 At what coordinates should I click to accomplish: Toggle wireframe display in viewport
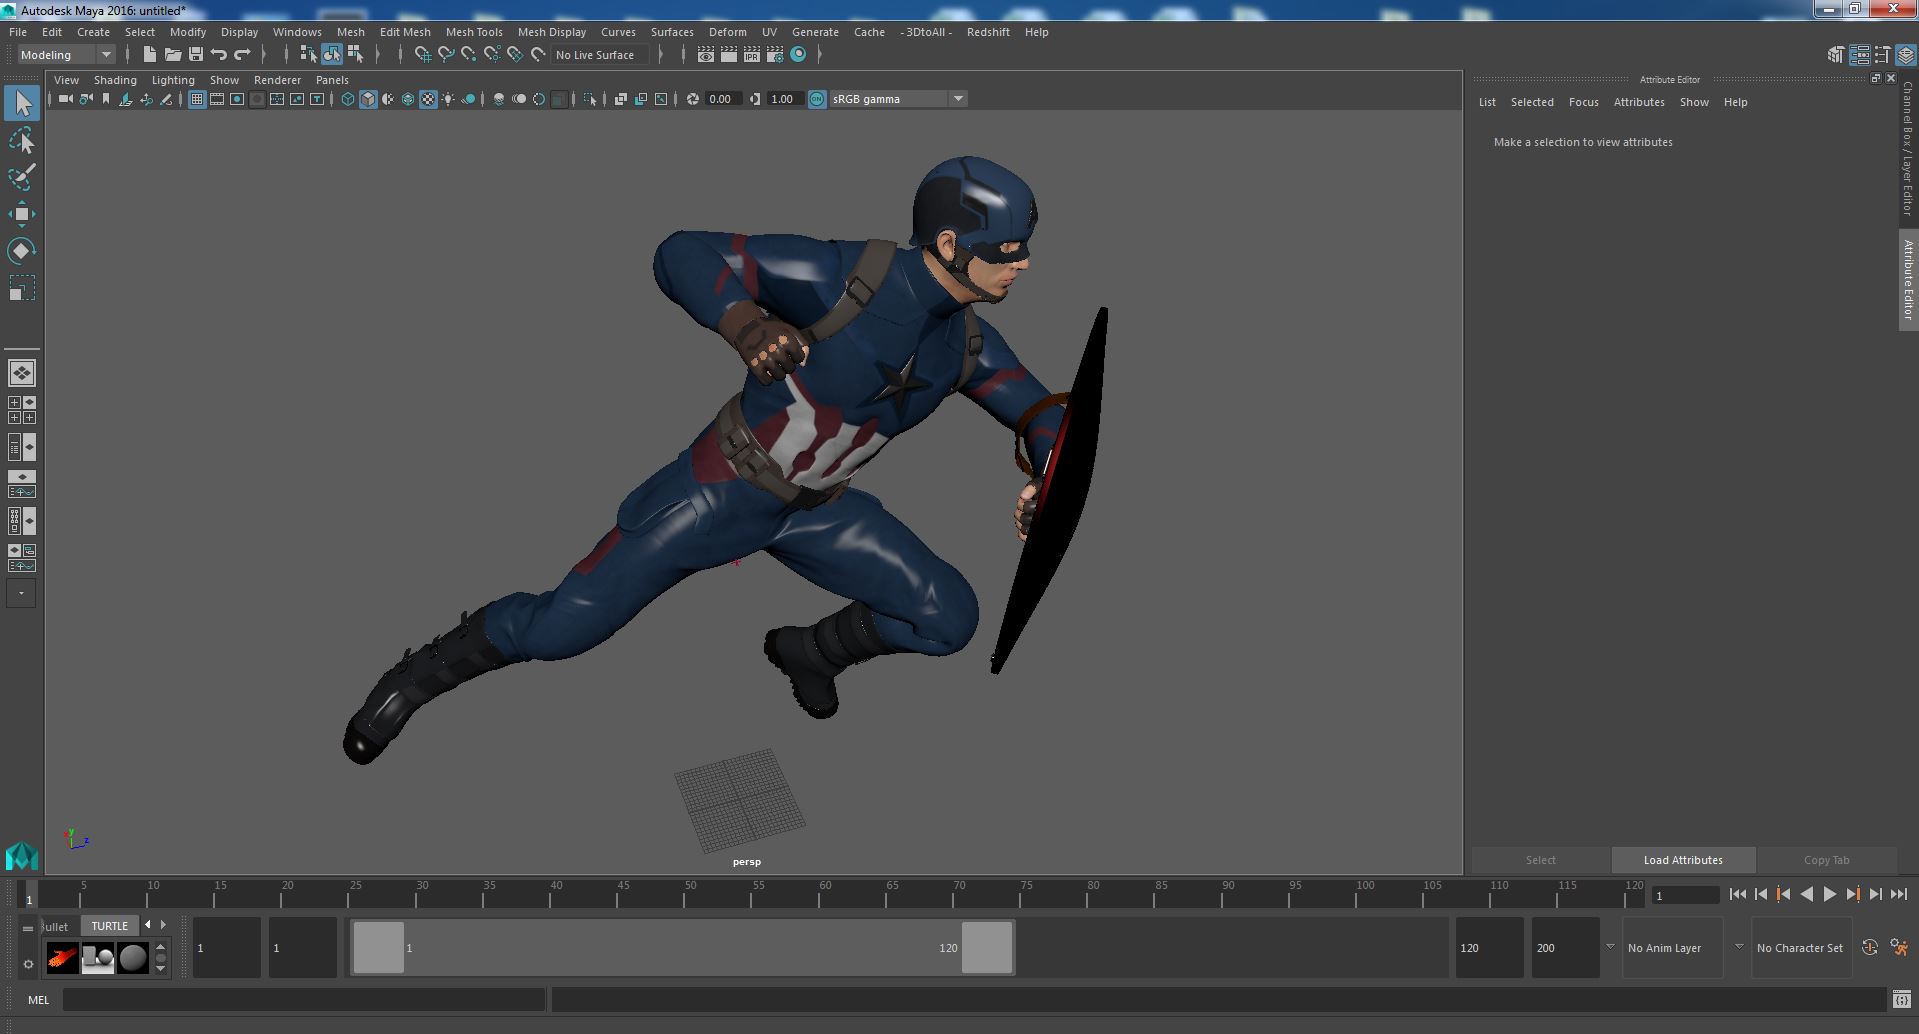coord(347,99)
